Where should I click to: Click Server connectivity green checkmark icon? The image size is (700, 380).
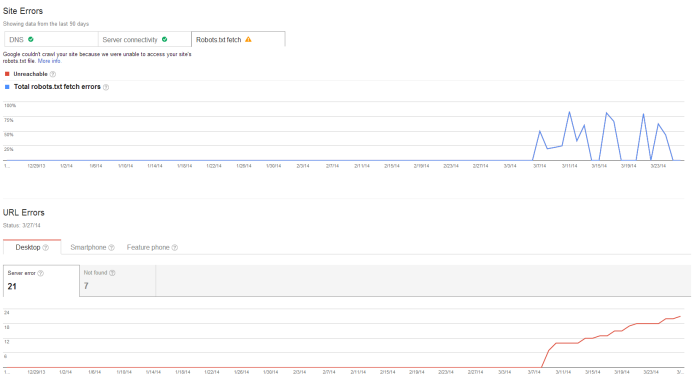pos(164,39)
